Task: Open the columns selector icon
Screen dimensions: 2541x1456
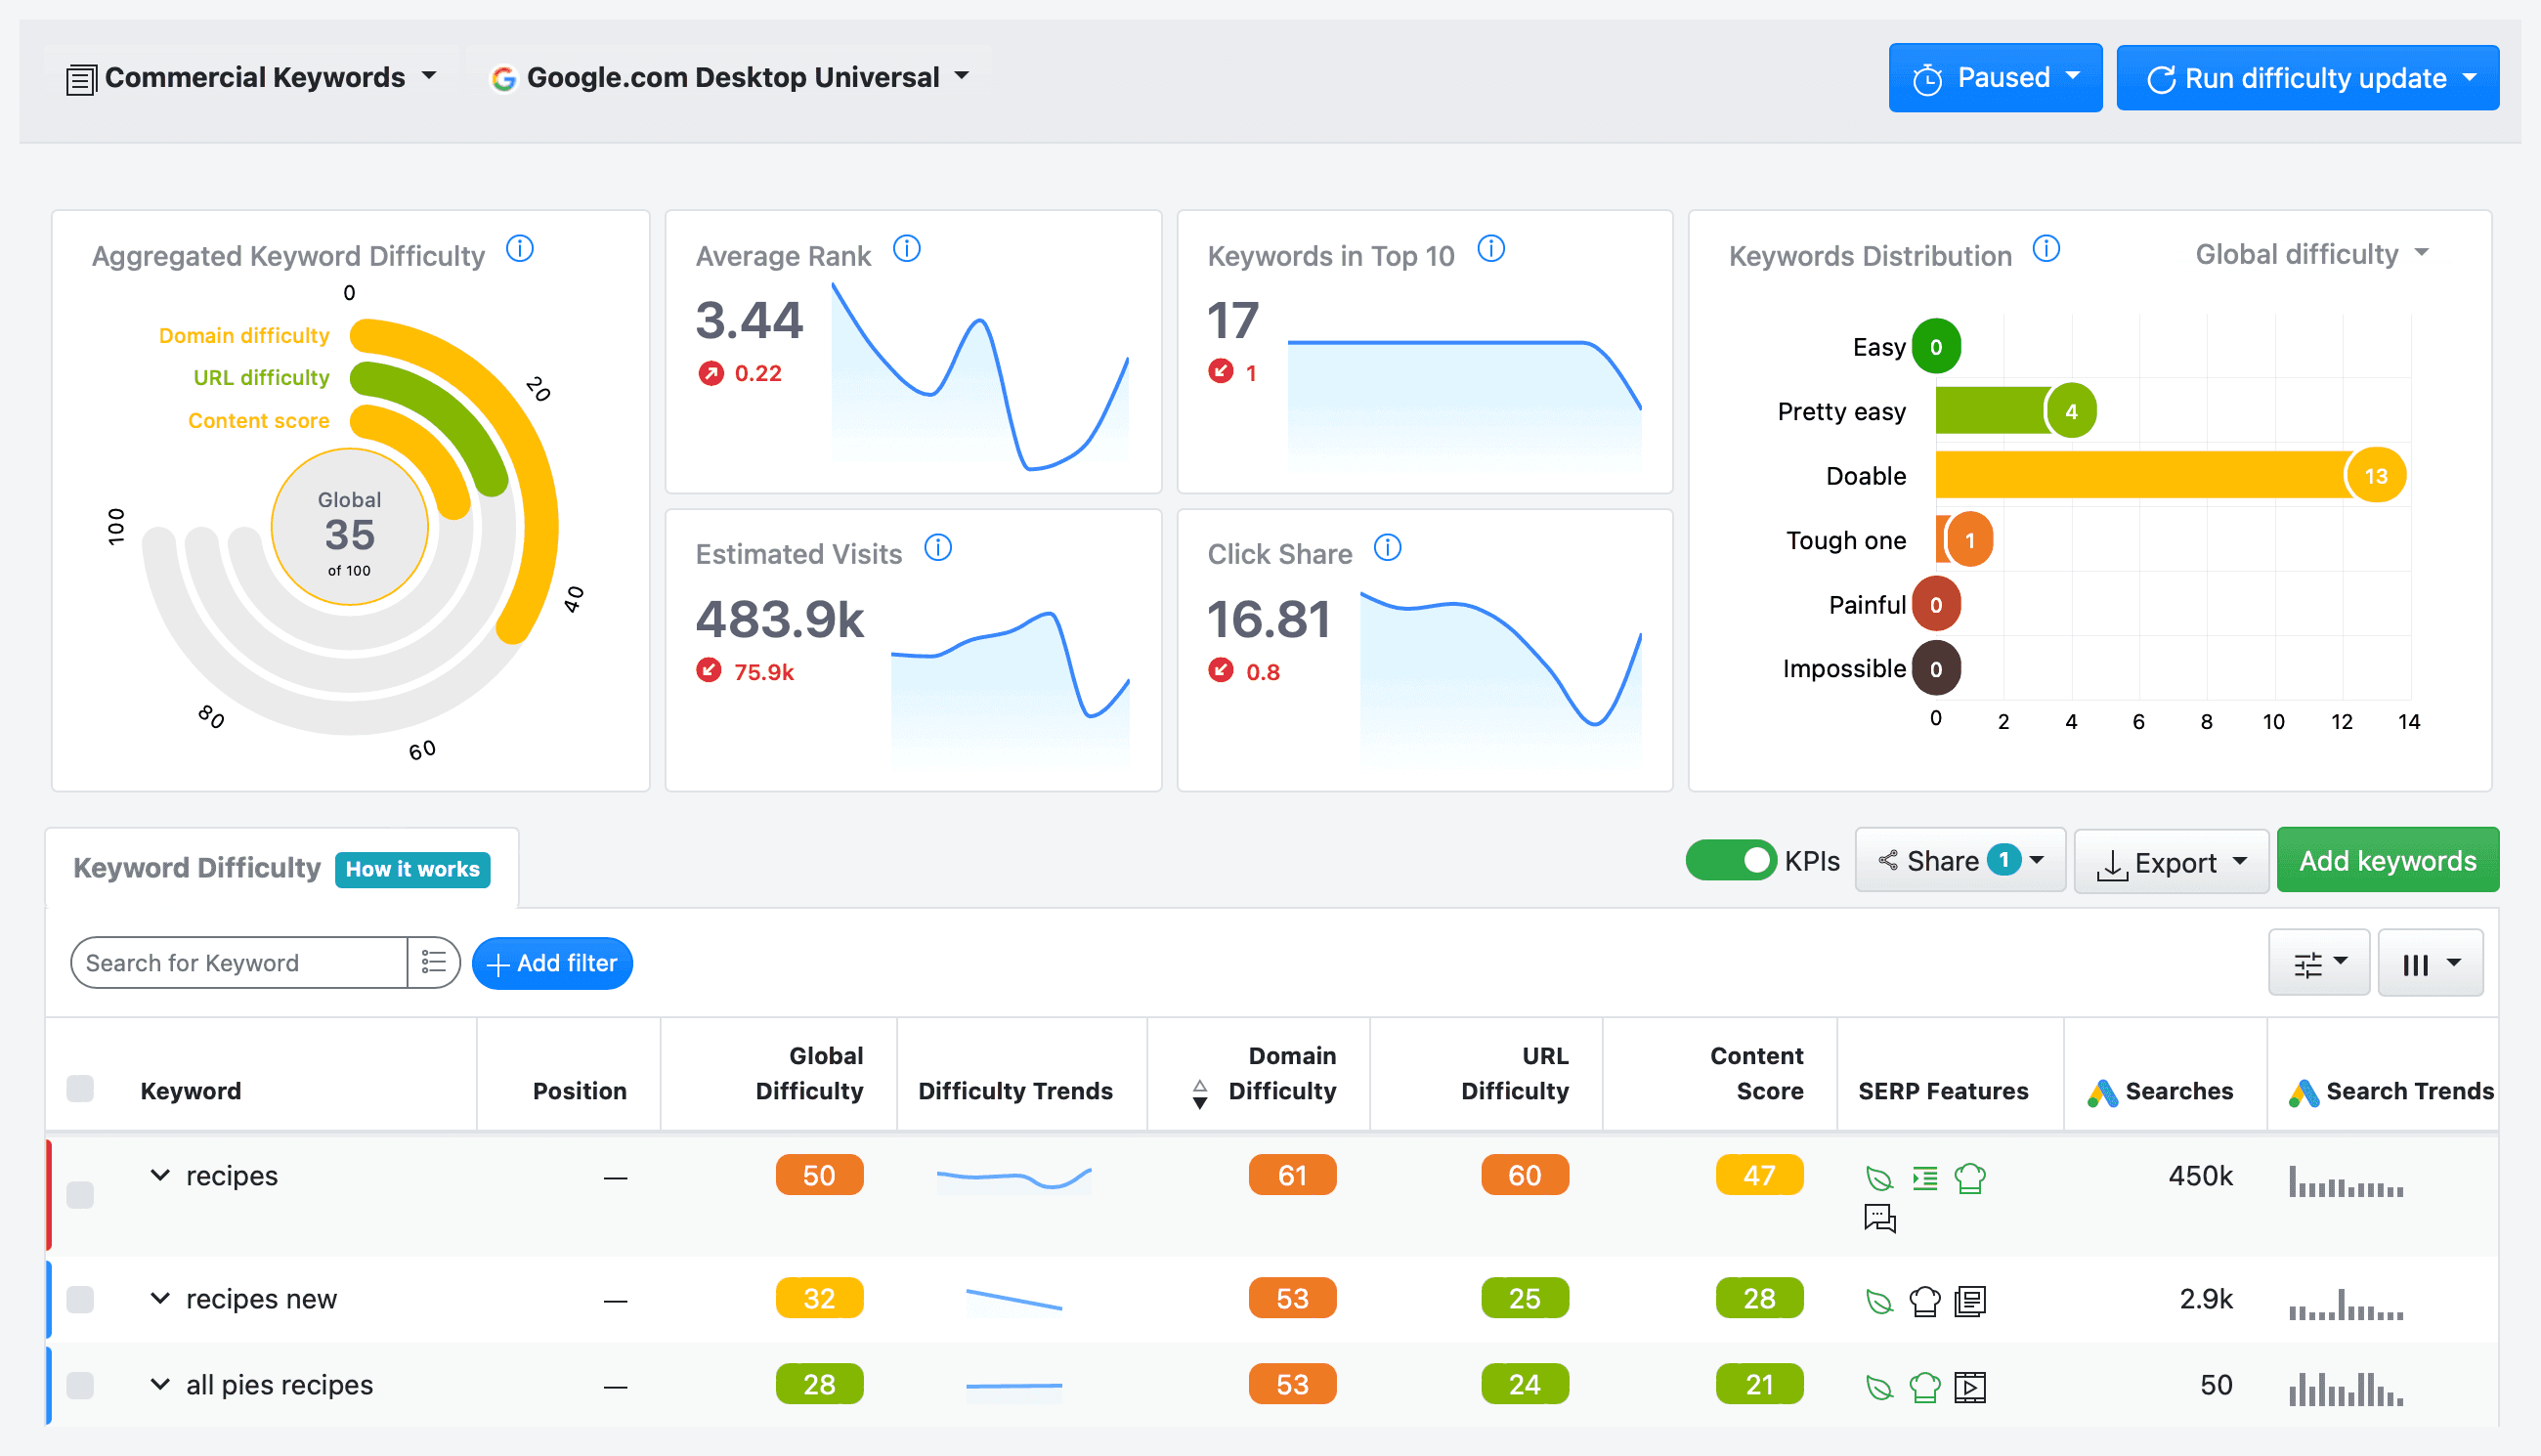Action: pyautogui.click(x=2430, y=963)
